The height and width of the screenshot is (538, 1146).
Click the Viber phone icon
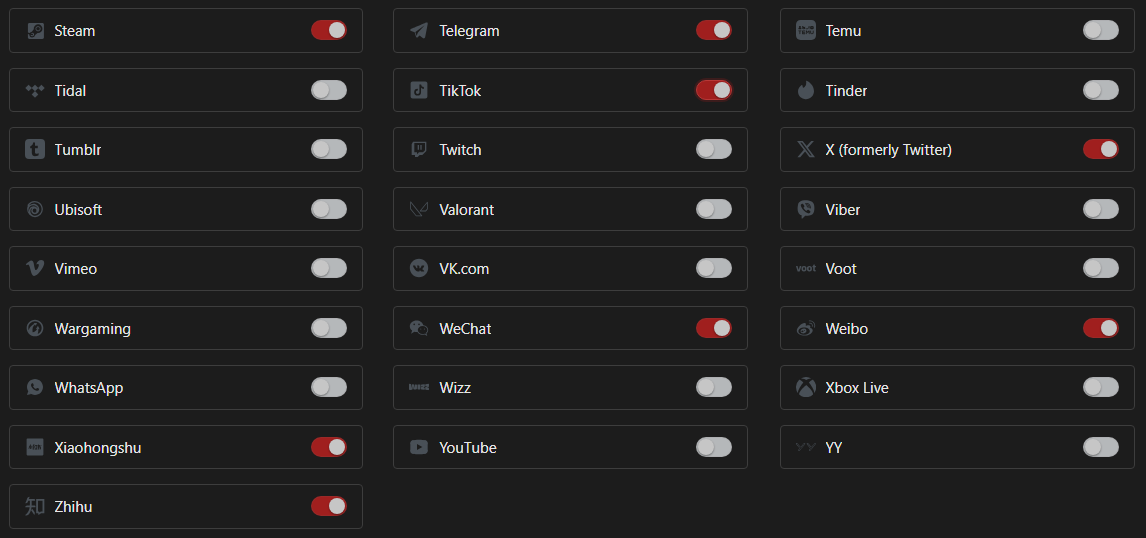click(x=806, y=210)
